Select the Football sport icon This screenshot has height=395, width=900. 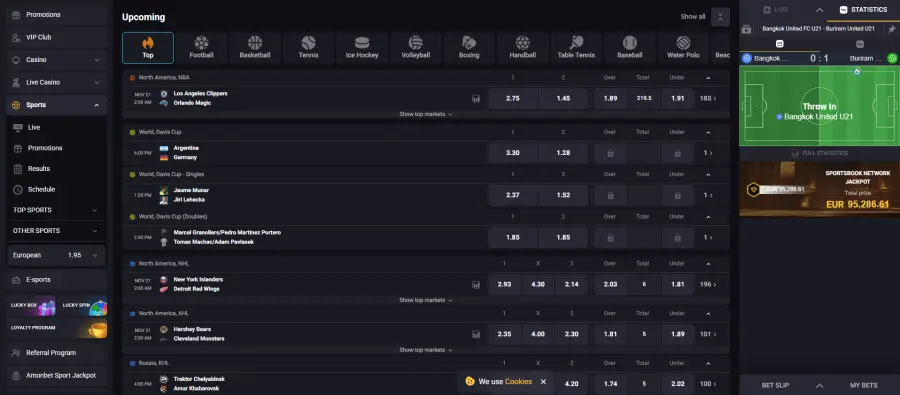[x=201, y=48]
